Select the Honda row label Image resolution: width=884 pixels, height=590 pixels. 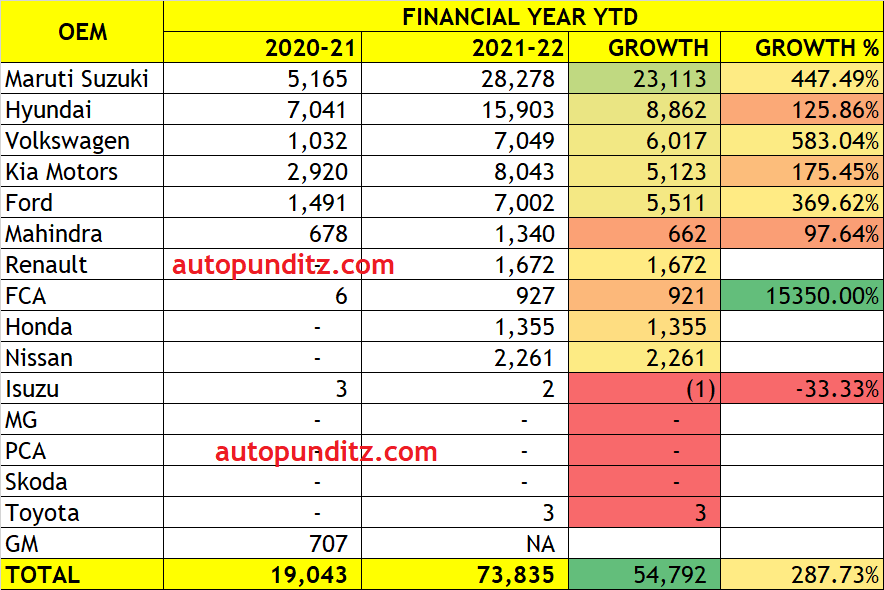(82, 326)
